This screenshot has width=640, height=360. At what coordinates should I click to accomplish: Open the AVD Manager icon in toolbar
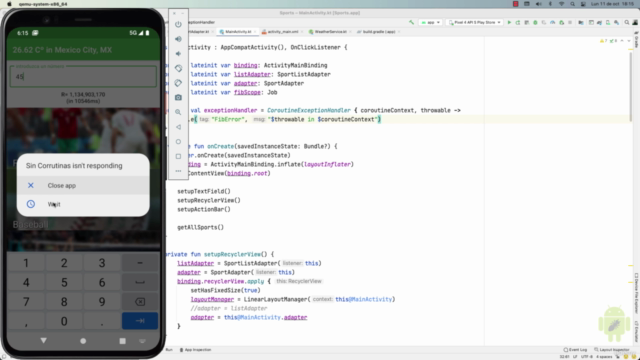(x=608, y=22)
